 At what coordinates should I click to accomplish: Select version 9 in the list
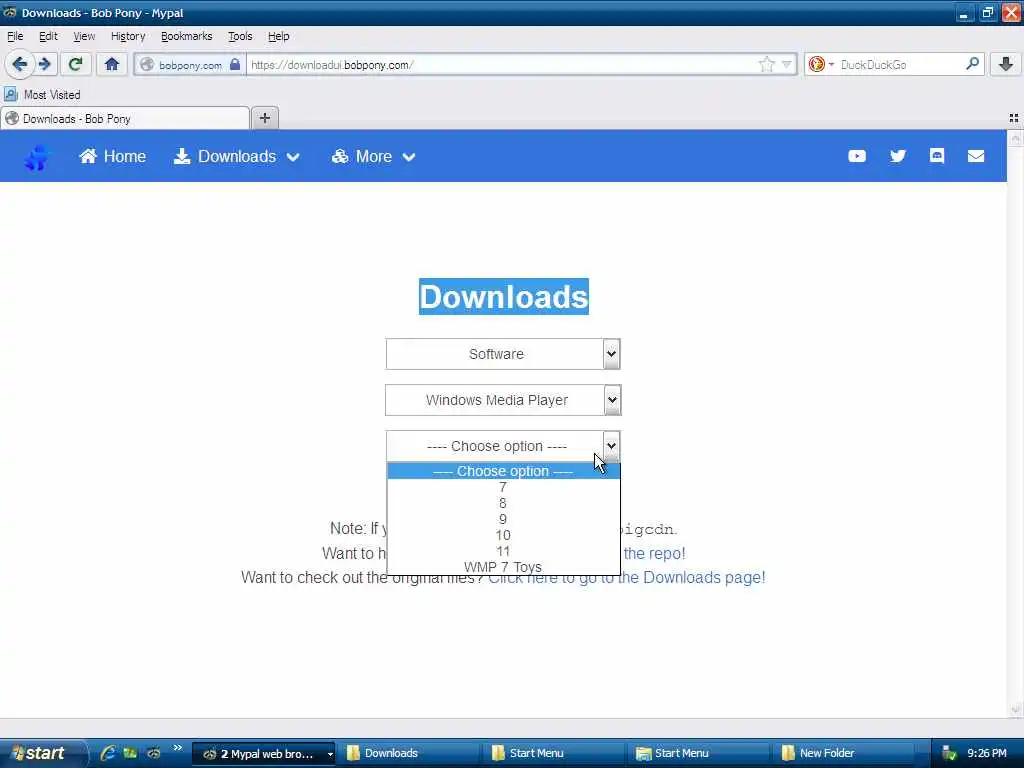click(503, 519)
